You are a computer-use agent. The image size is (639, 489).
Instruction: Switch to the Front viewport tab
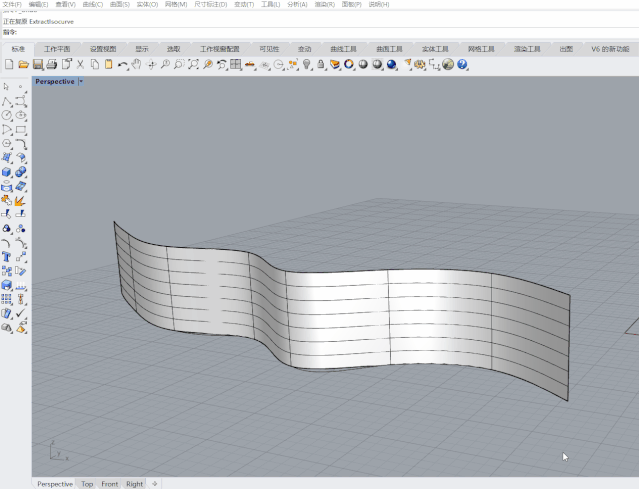[x=109, y=484]
